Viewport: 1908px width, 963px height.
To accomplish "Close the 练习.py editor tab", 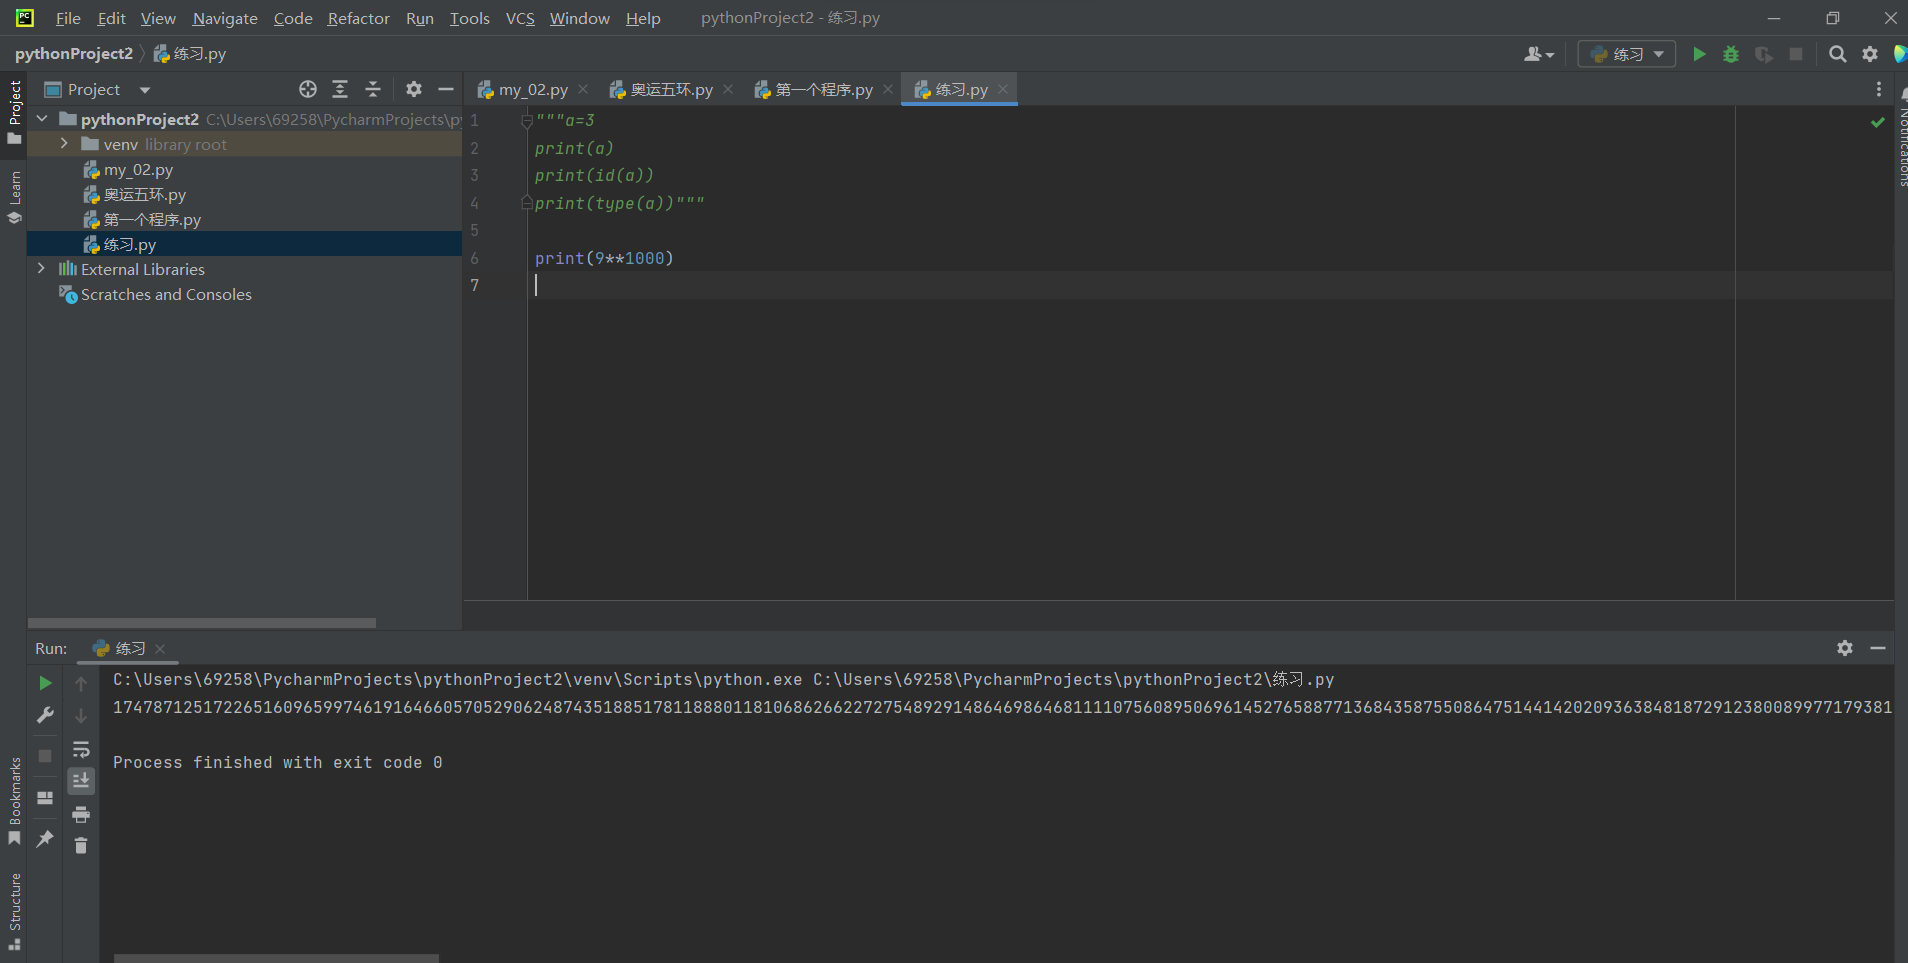I will (1003, 89).
